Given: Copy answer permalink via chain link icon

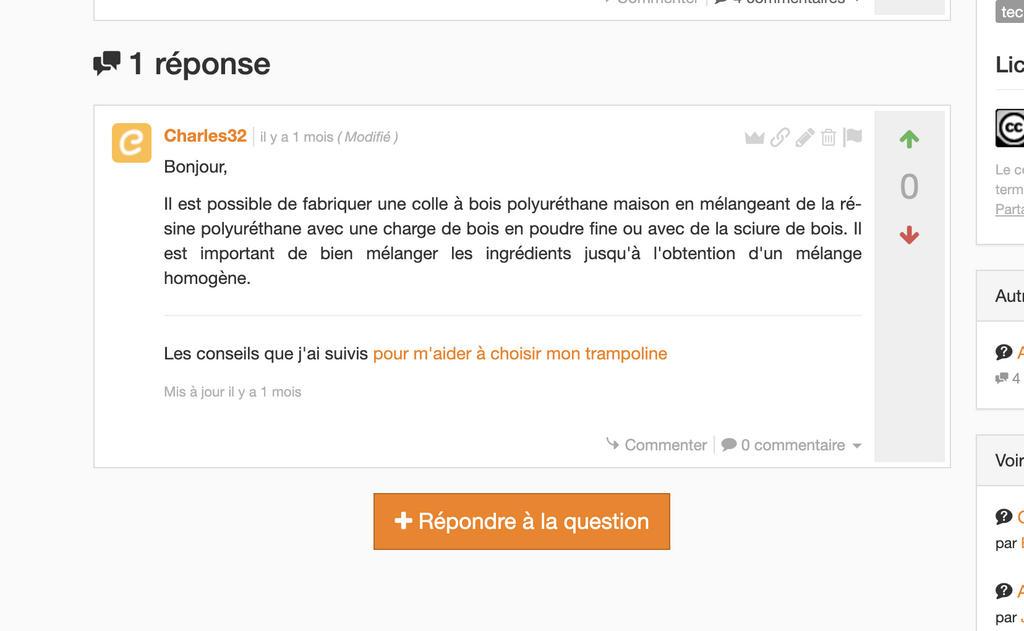Looking at the screenshot, I should 780,137.
